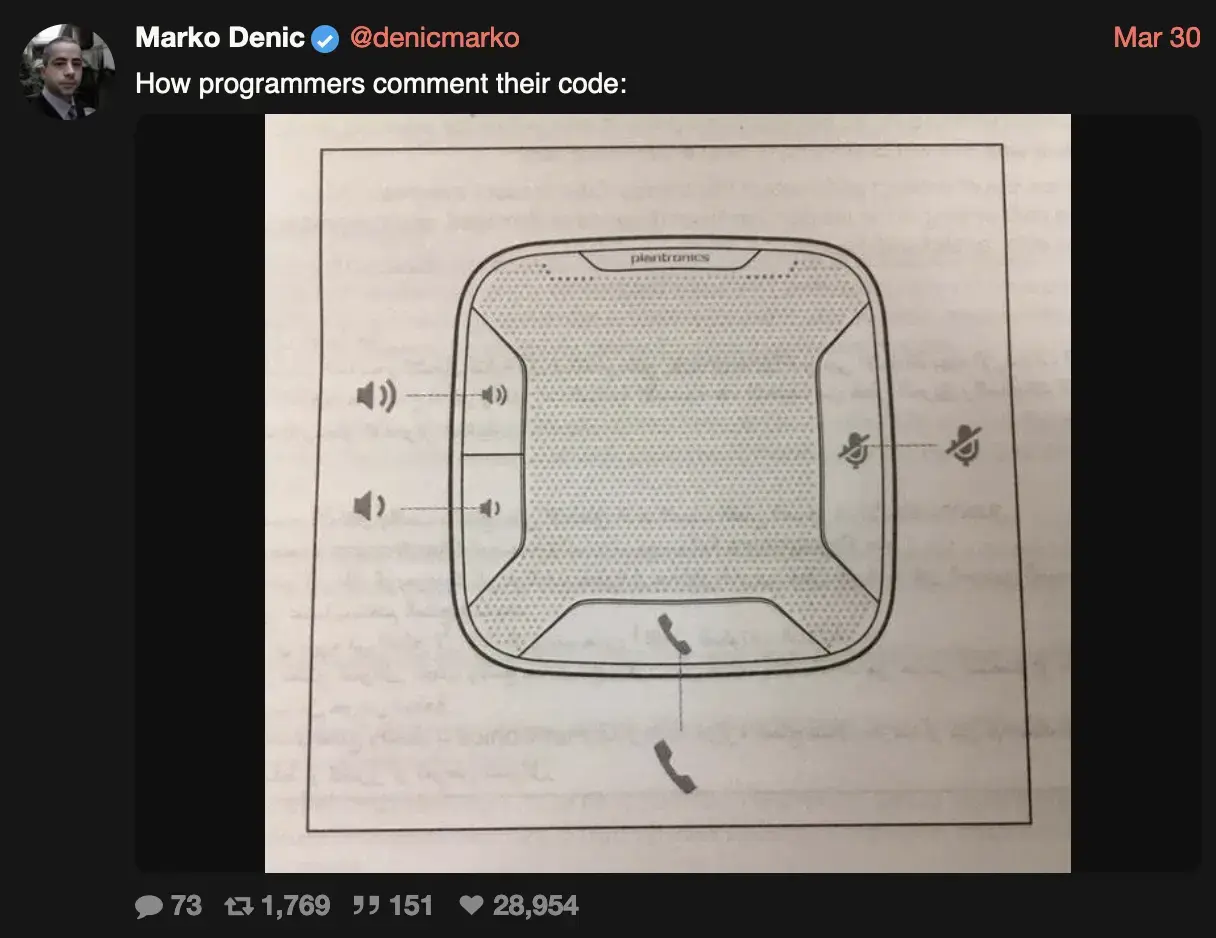Screen dimensions: 1216x938
Task: Click the reply speech bubble icon
Action: [x=149, y=906]
